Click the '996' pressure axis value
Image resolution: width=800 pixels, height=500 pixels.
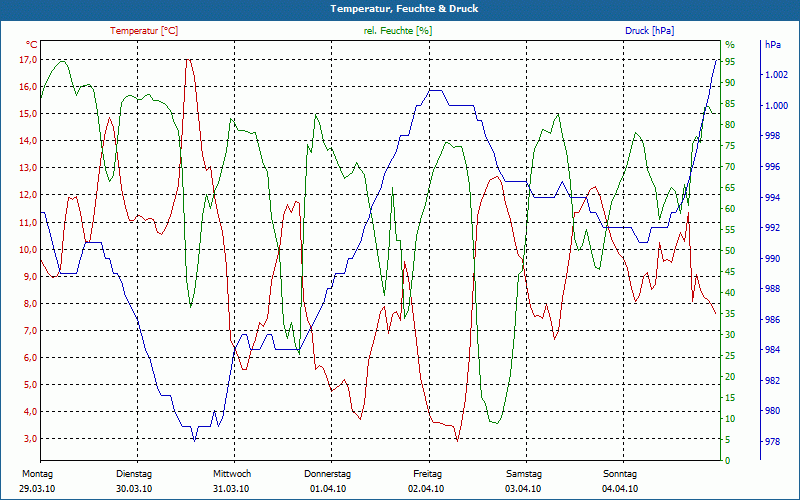pyautogui.click(x=772, y=166)
